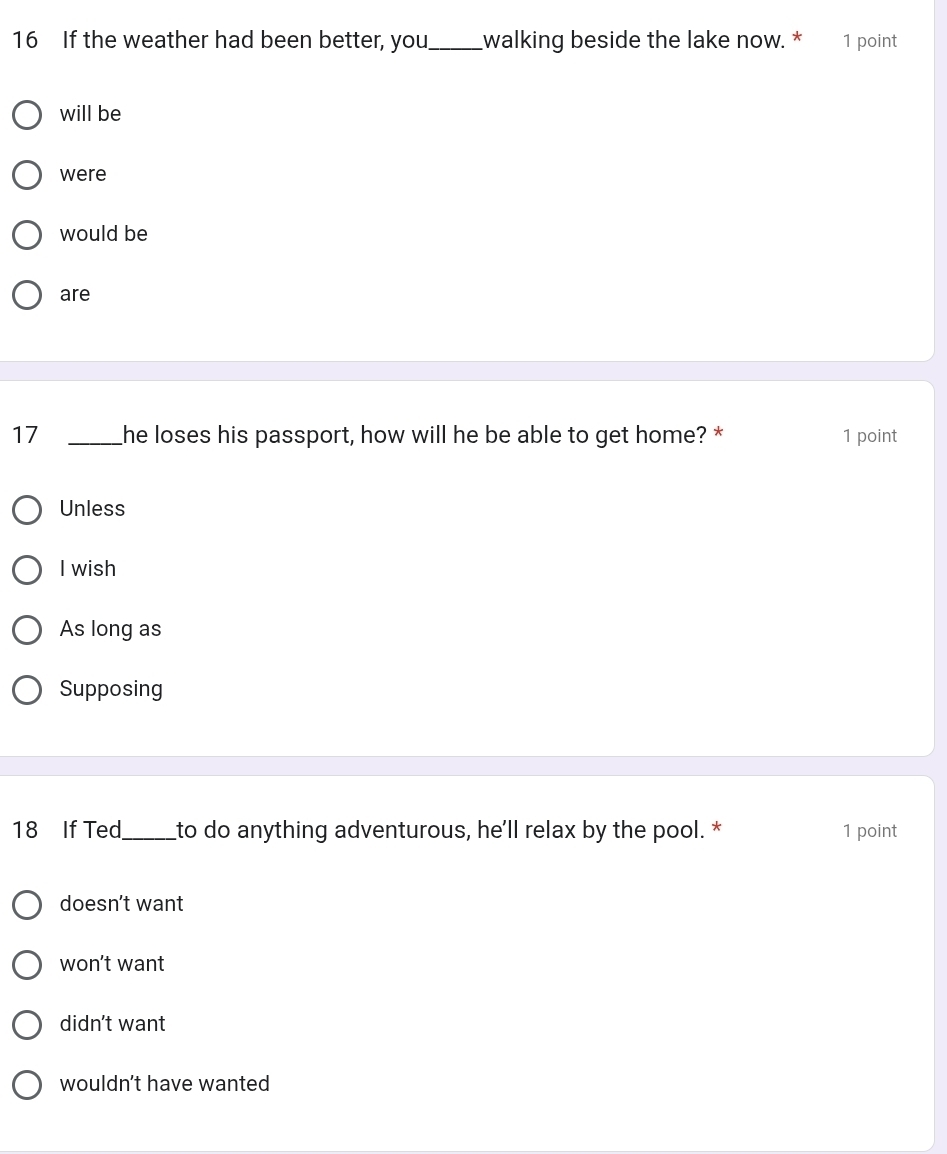Image resolution: width=947 pixels, height=1154 pixels.
Task: Choose "Supposing" for question 17
Action: (x=27, y=690)
